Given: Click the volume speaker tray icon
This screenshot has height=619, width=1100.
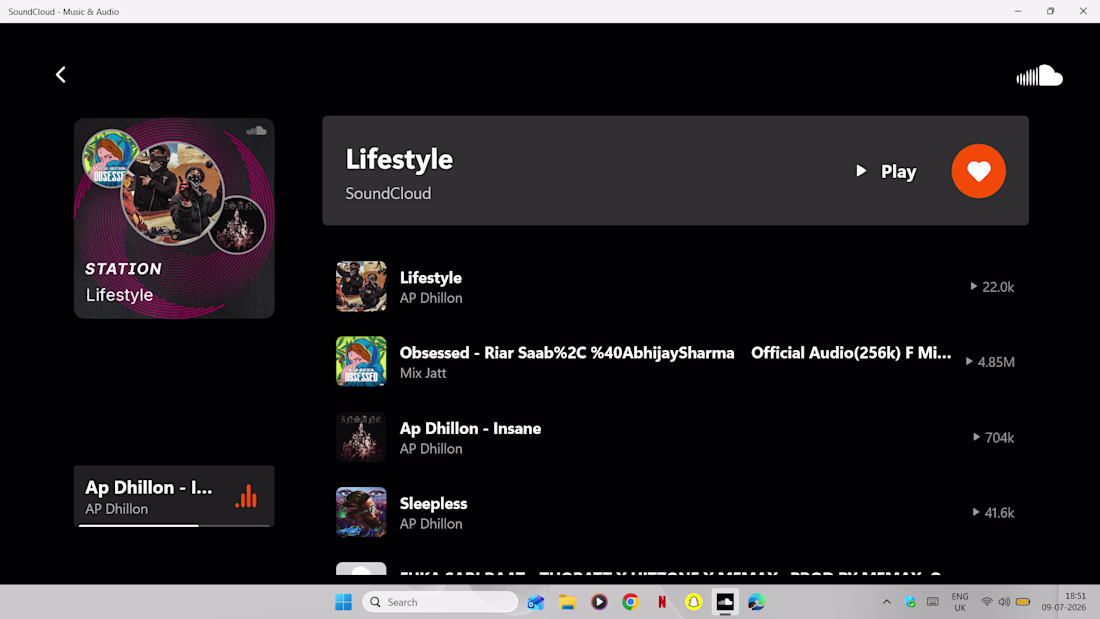Looking at the screenshot, I should 1004,602.
